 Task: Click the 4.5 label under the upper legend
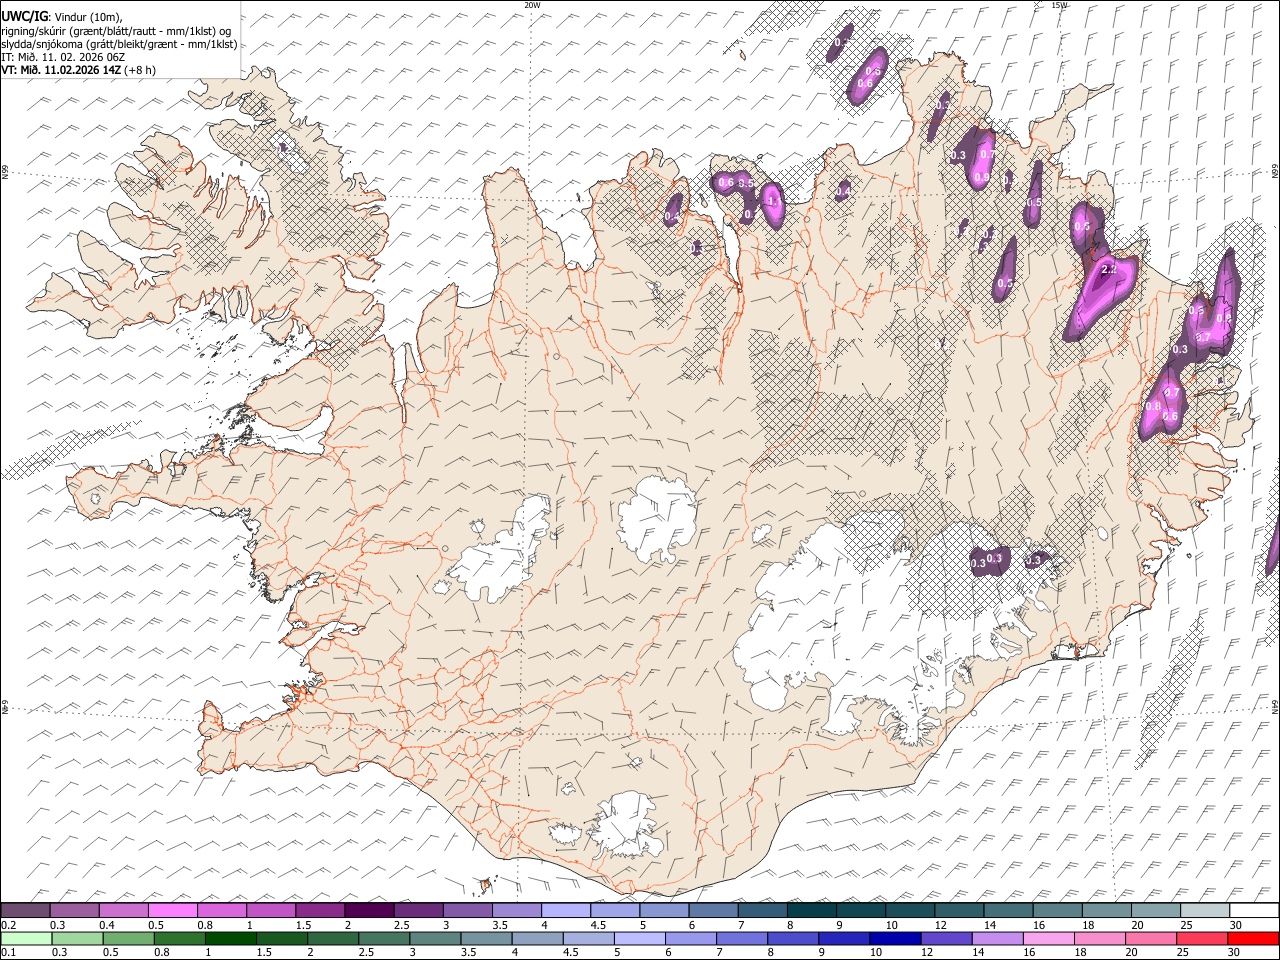[x=597, y=925]
